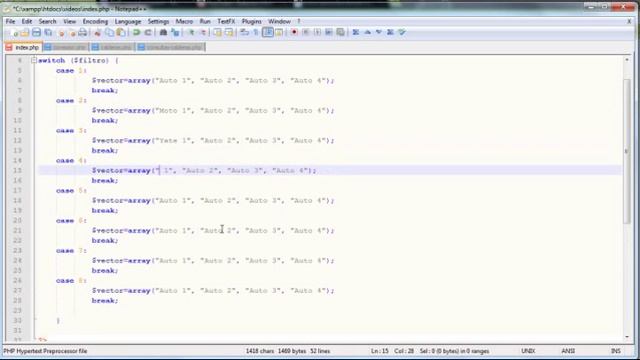This screenshot has height=360, width=640.
Task: Click the Zoom In icon
Action: tap(191, 33)
